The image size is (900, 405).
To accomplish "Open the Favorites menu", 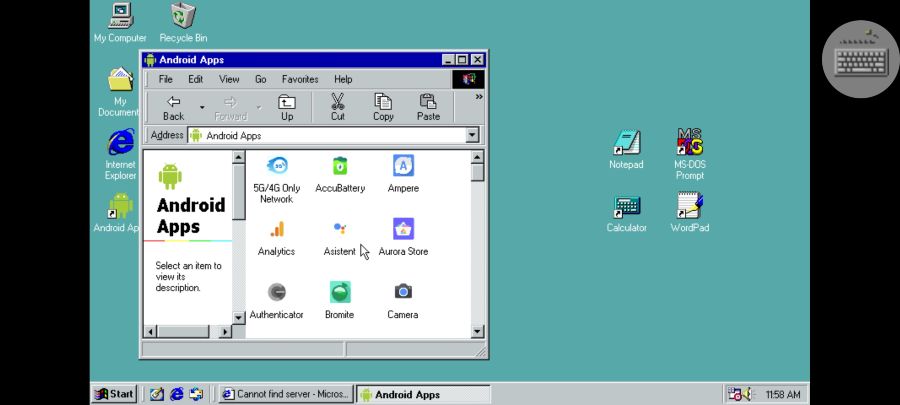I will point(300,79).
